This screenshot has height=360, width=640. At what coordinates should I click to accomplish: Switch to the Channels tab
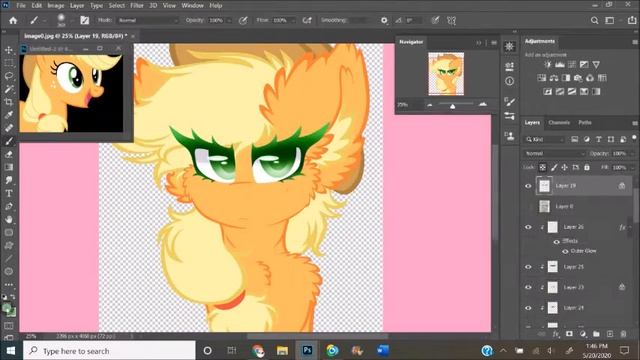pyautogui.click(x=559, y=122)
